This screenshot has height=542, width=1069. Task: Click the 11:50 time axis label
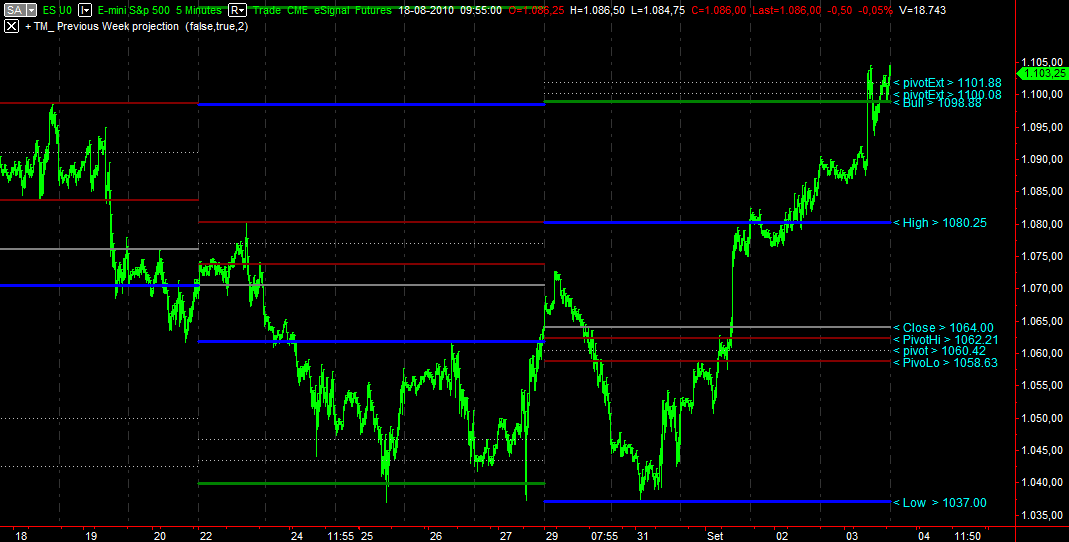point(967,537)
